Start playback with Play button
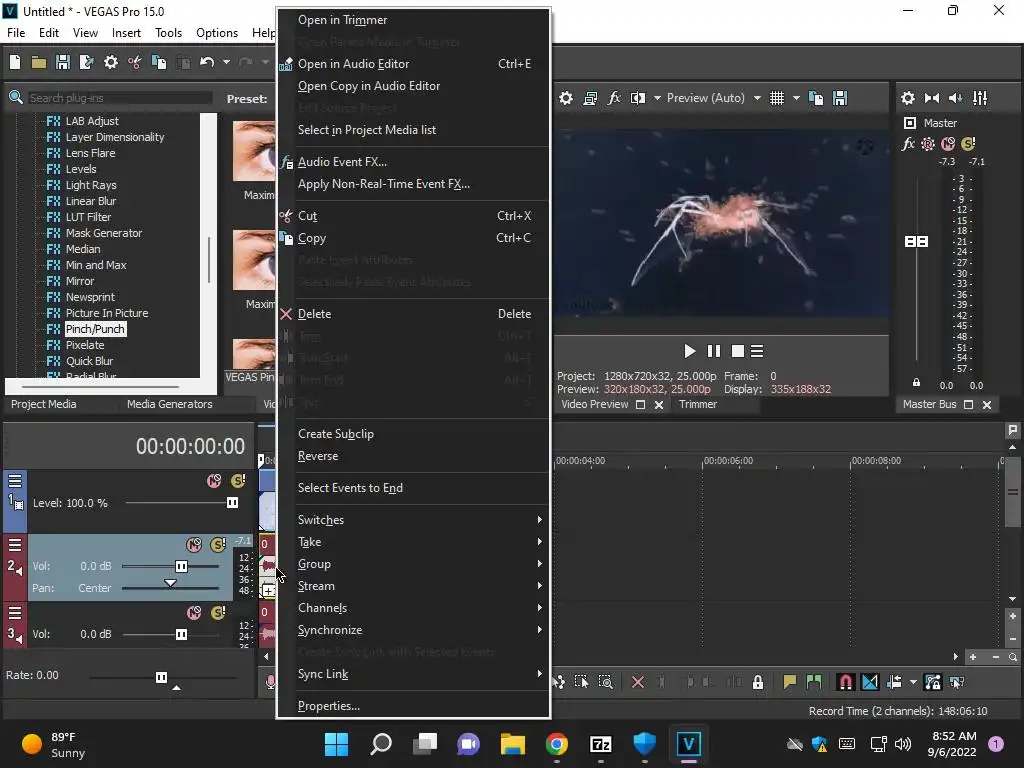Viewport: 1024px width, 768px height. [x=690, y=351]
